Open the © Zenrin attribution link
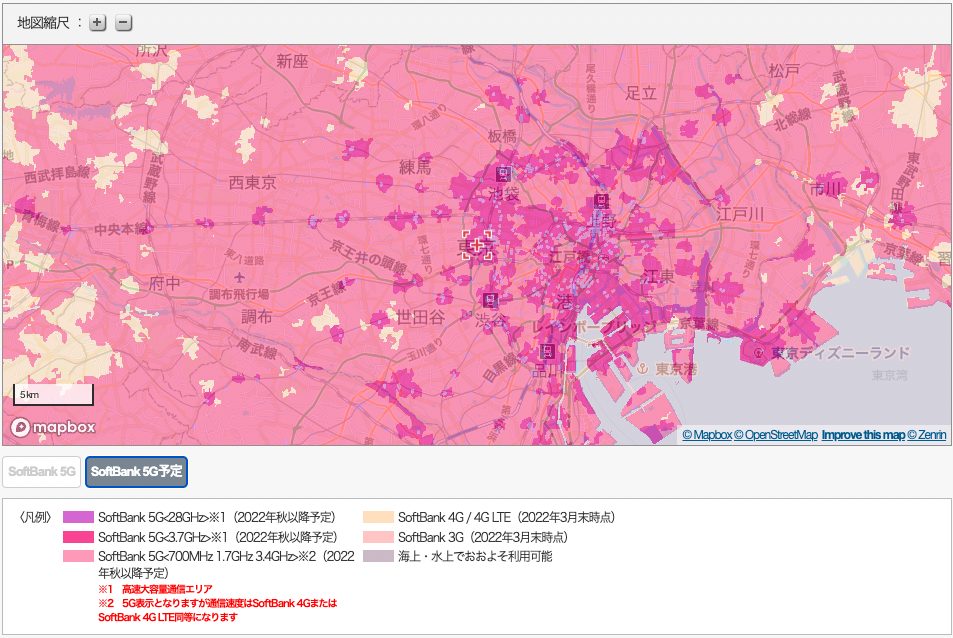 tap(926, 435)
